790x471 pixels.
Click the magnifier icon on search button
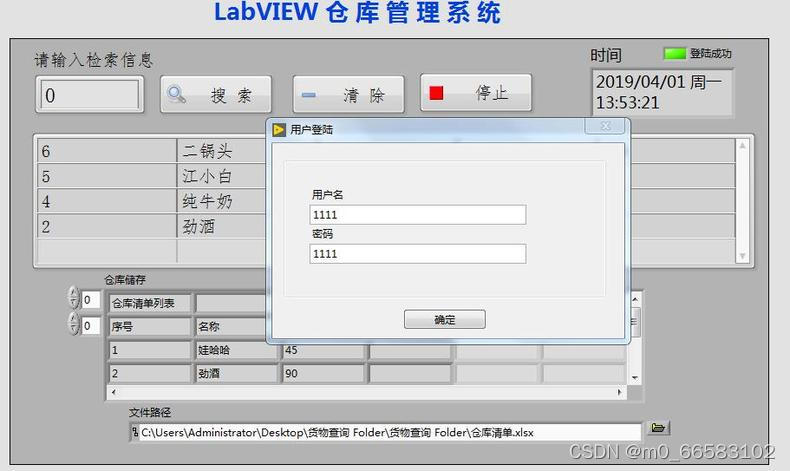pos(176,94)
